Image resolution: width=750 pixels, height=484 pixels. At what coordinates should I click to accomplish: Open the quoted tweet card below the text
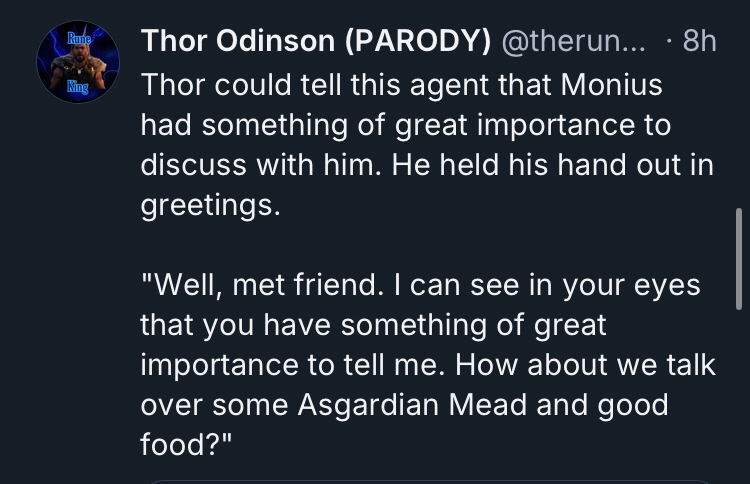[x=430, y=479]
